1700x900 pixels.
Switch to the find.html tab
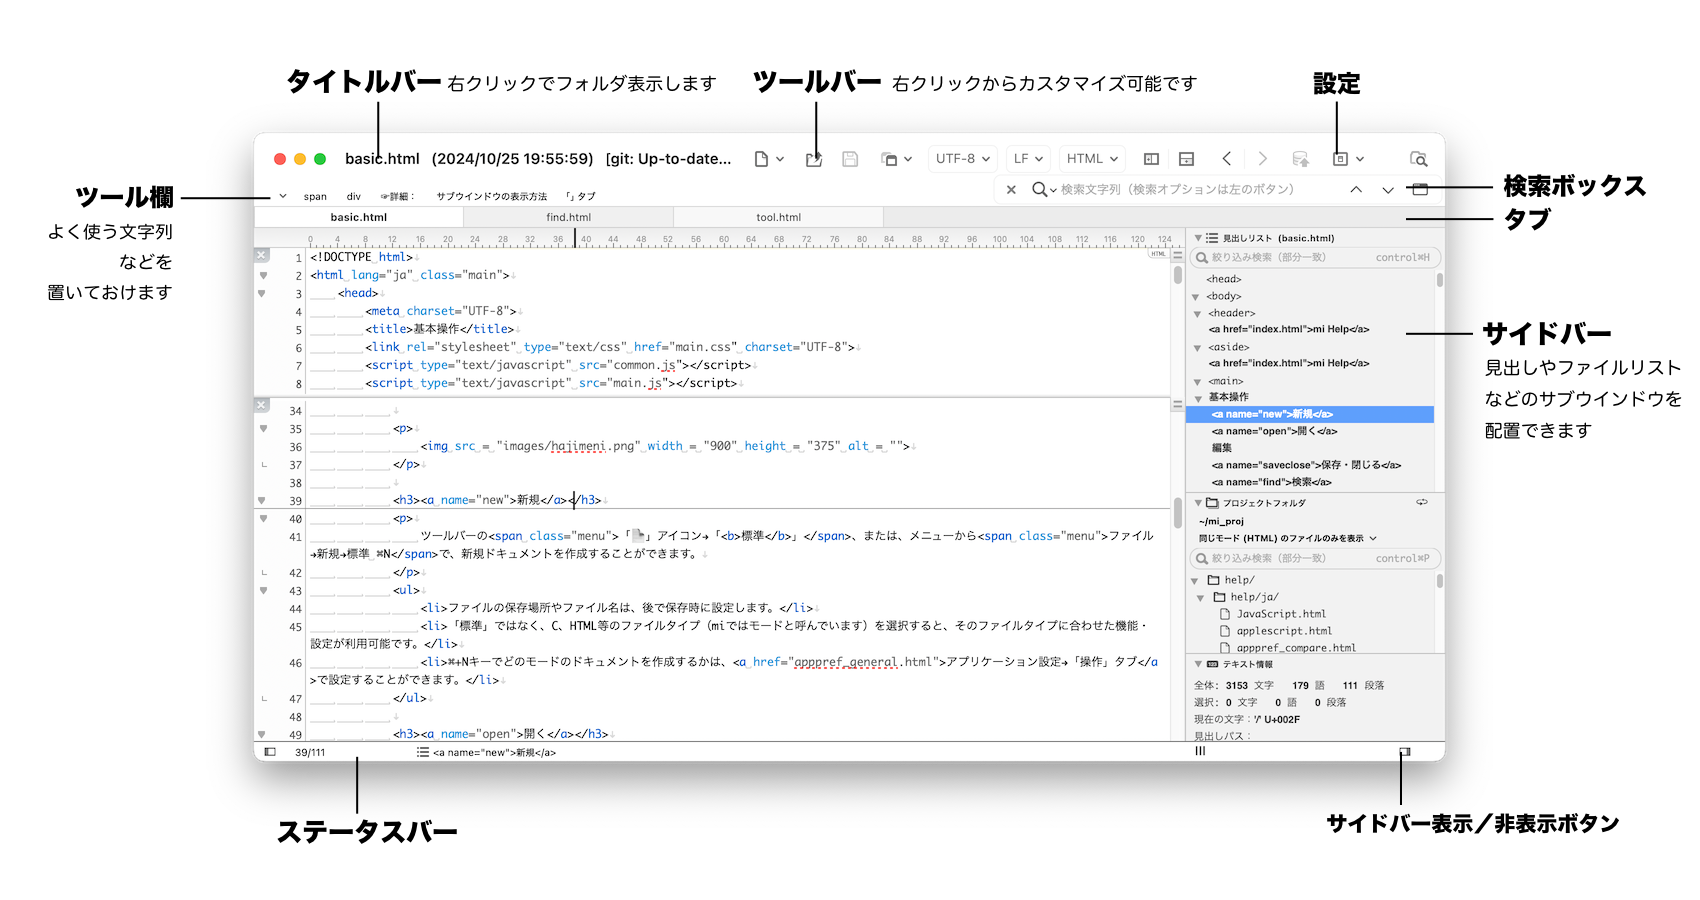(568, 217)
